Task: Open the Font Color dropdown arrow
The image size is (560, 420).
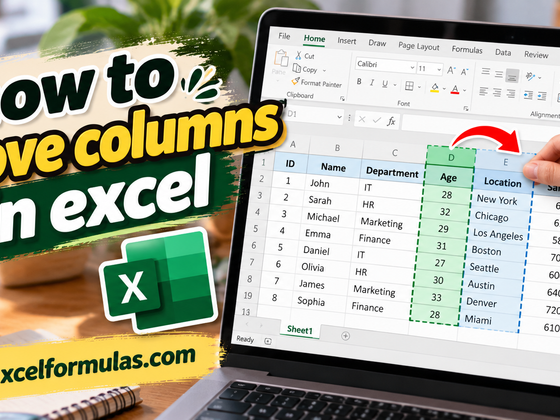Action: tap(464, 90)
